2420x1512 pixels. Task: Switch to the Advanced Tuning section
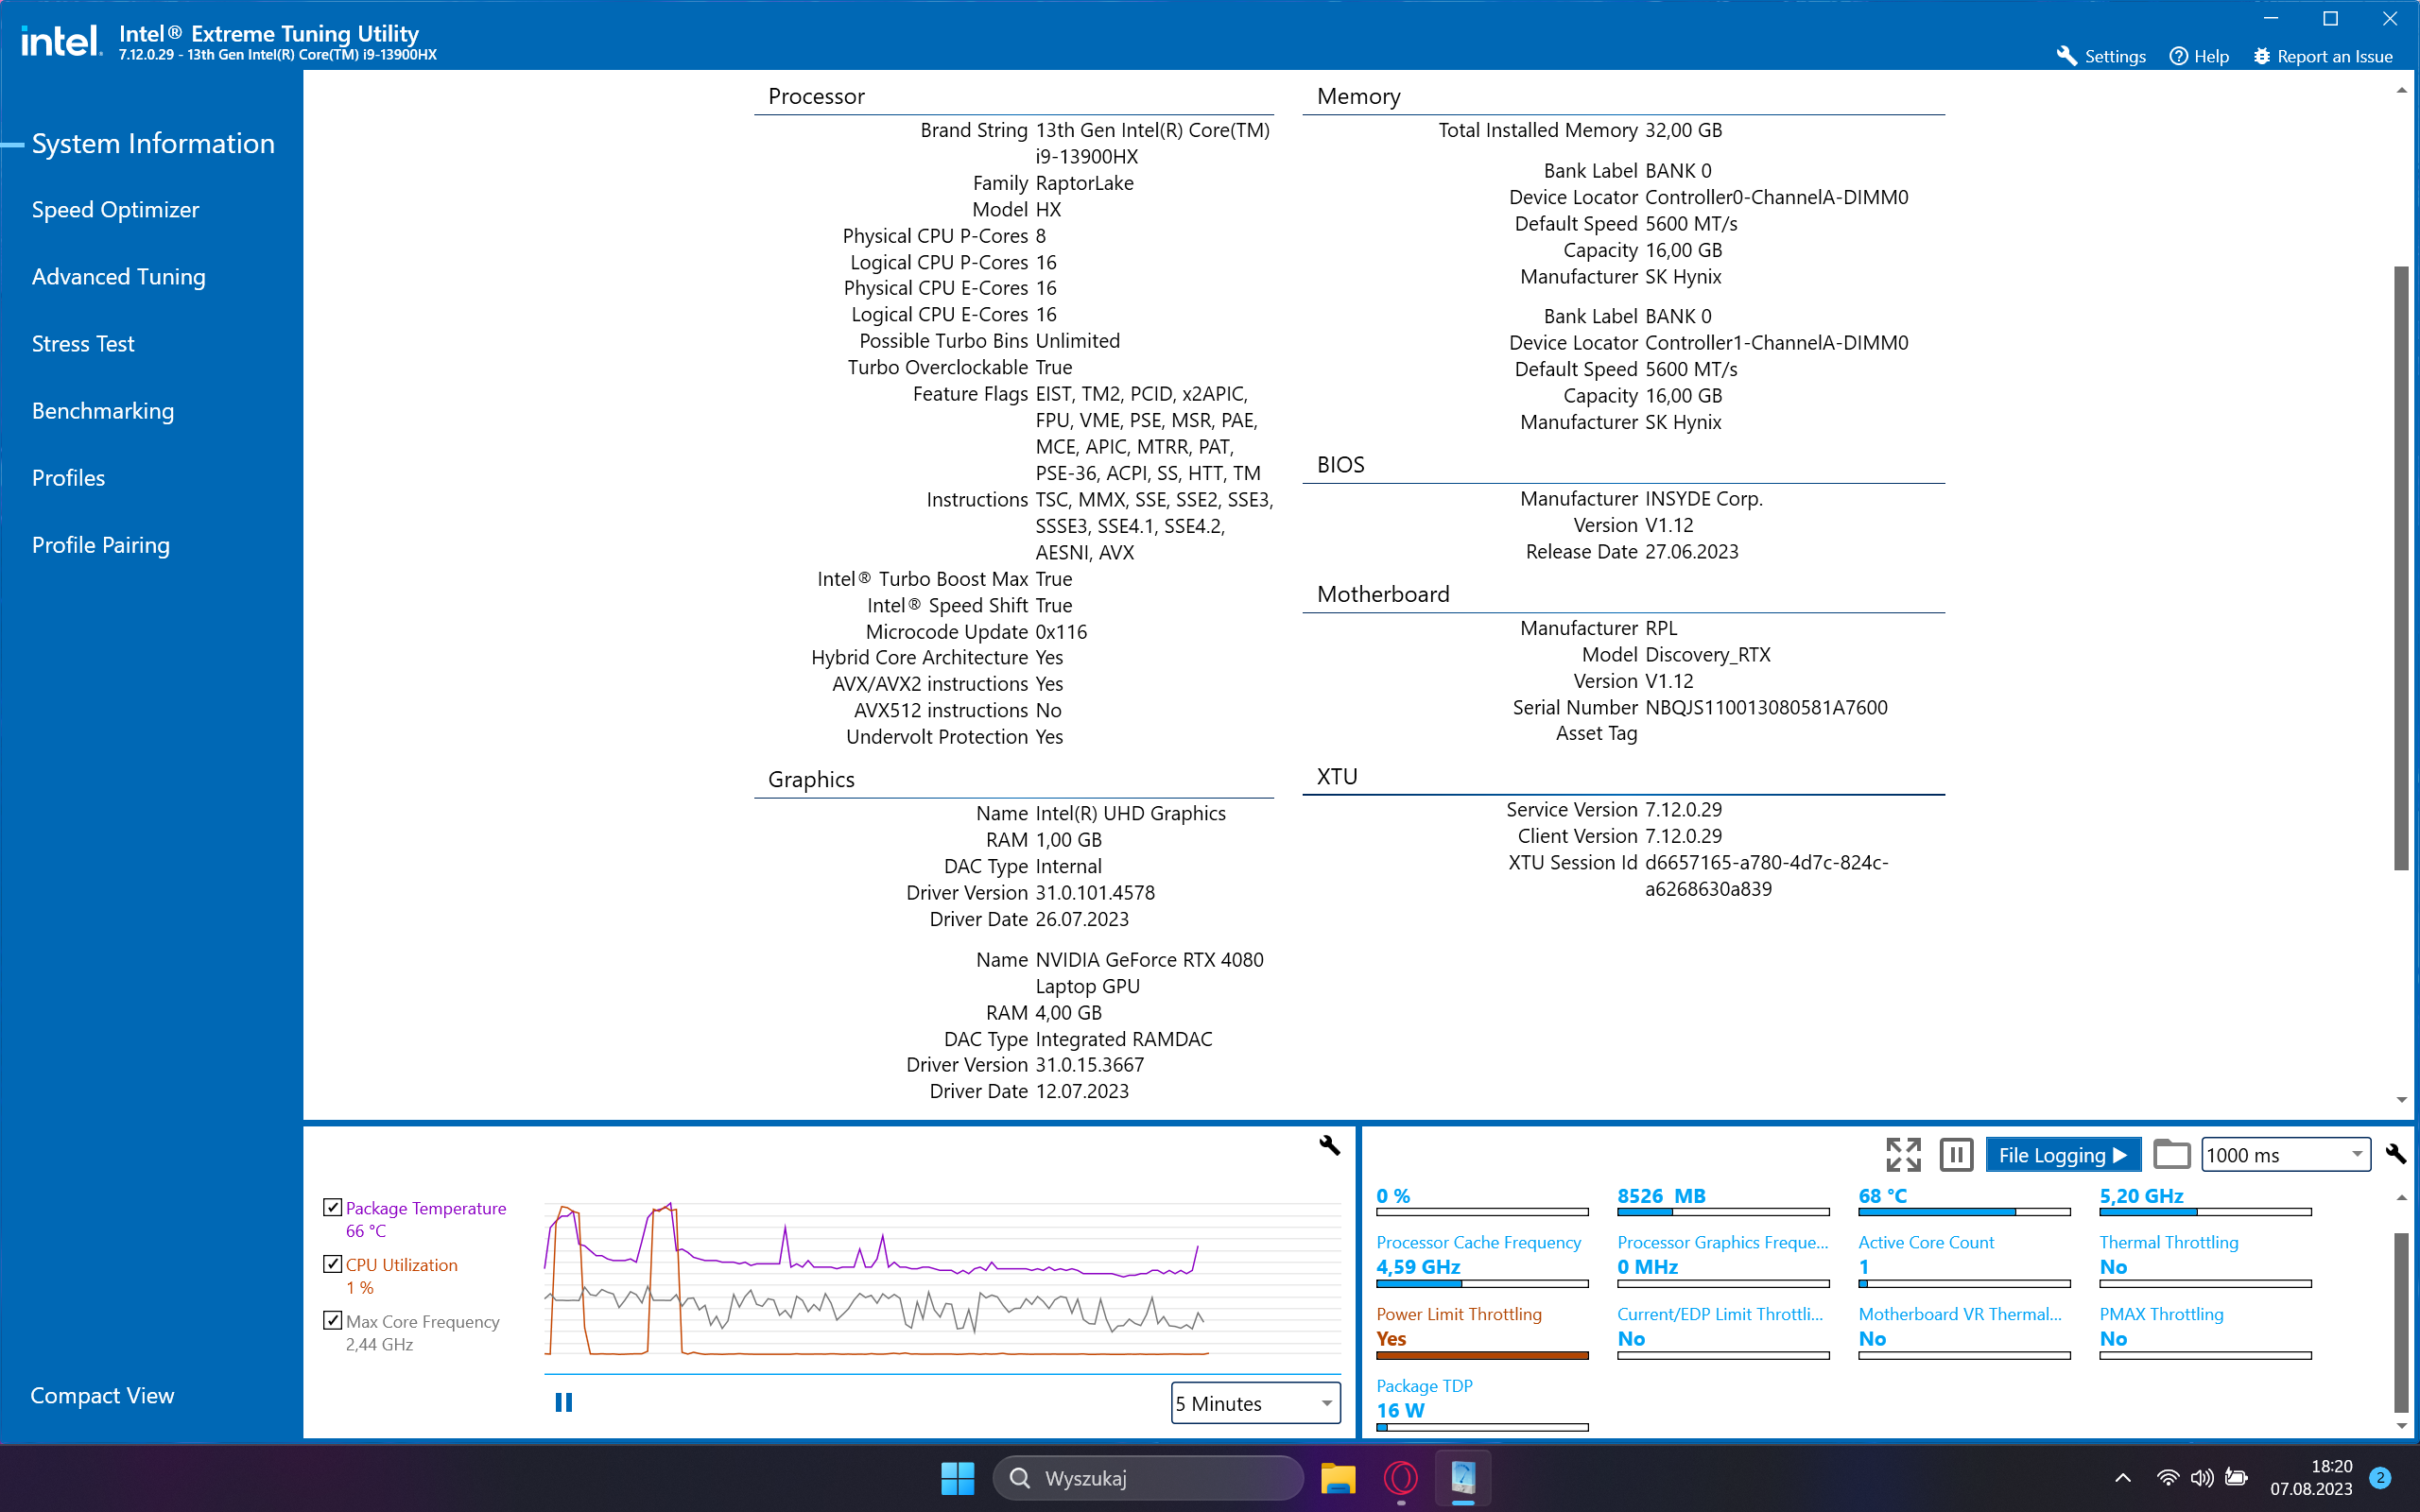point(118,277)
